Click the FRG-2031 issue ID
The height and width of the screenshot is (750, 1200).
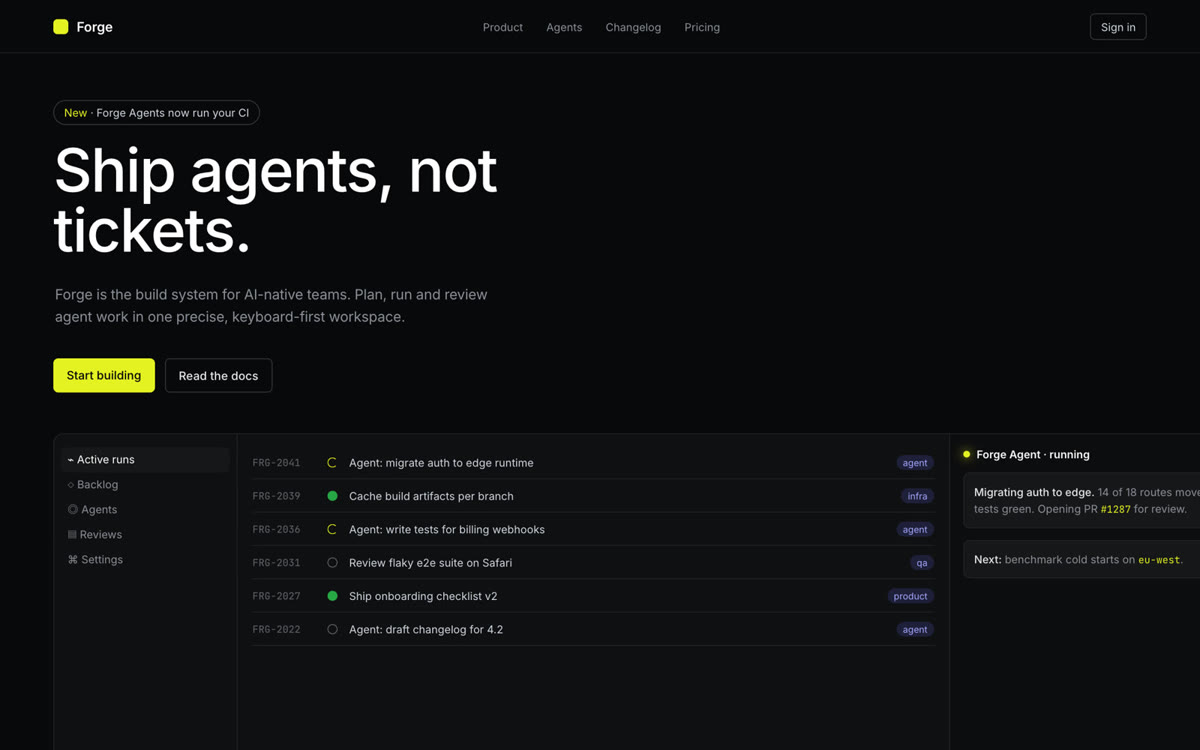pos(276,563)
